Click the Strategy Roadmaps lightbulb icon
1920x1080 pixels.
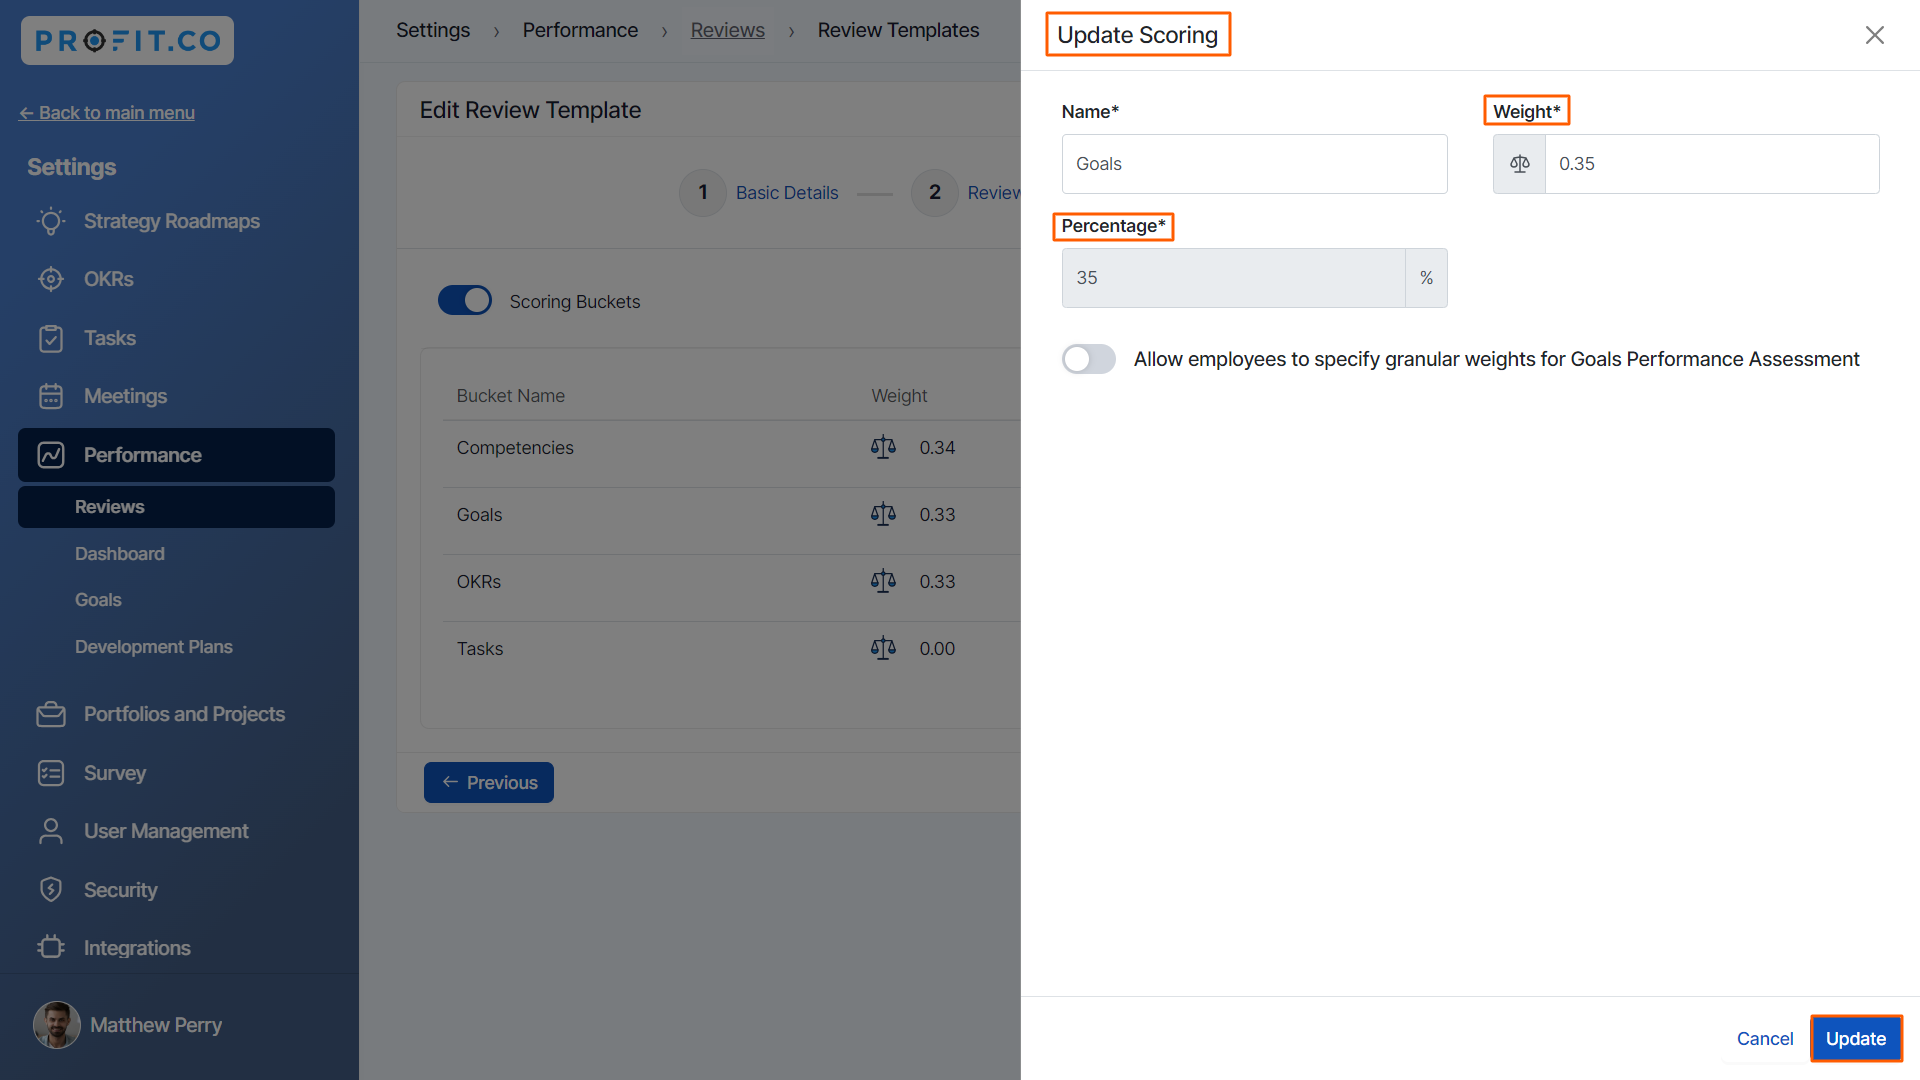[51, 221]
